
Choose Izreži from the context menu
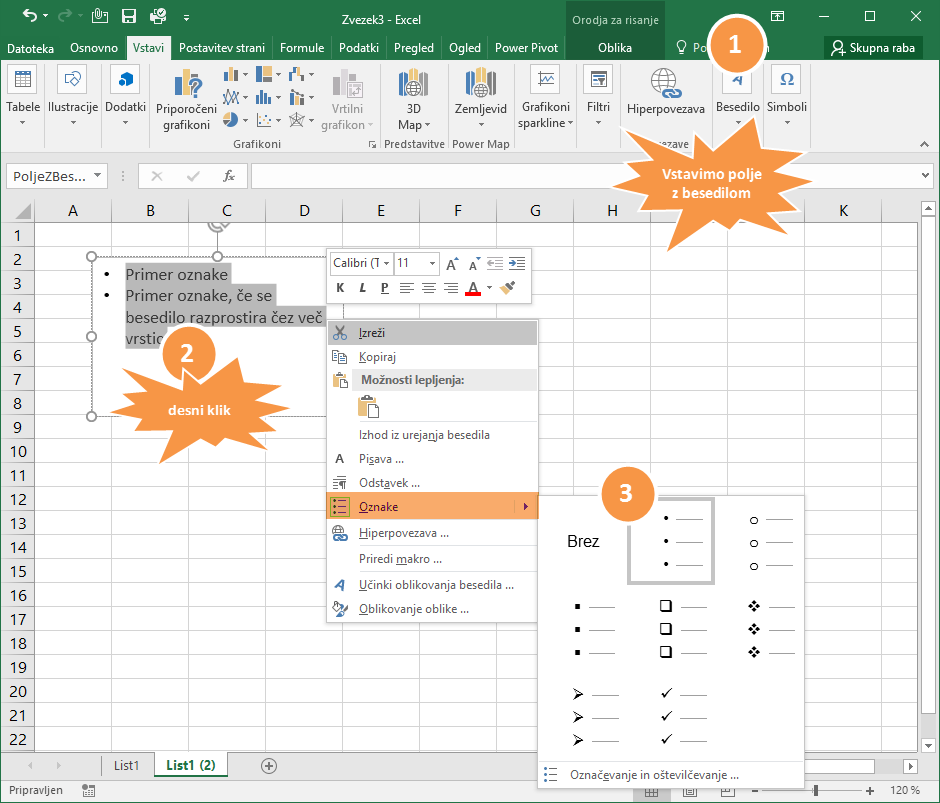pos(432,333)
